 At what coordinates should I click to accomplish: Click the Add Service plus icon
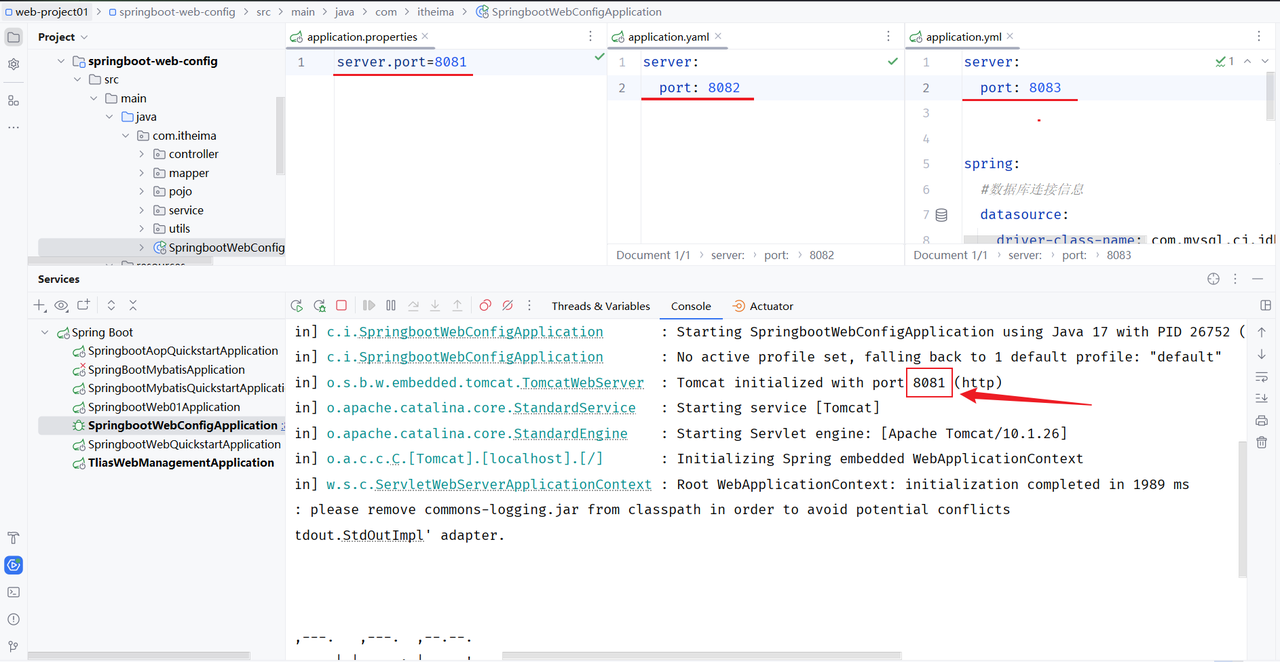40,305
